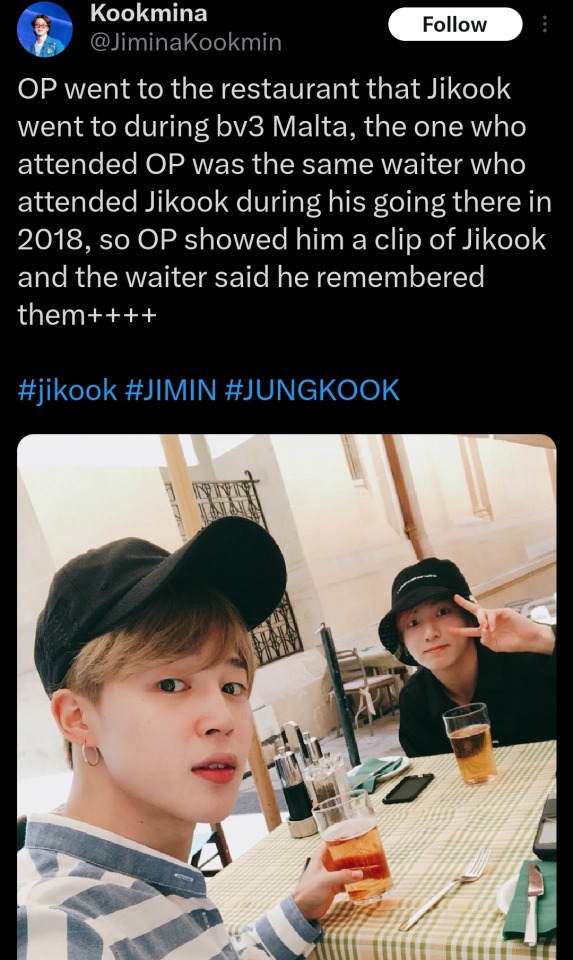Viewport: 573px width, 960px height.
Task: Tap 'them++++' at the end of the tweet
Action: point(87,315)
